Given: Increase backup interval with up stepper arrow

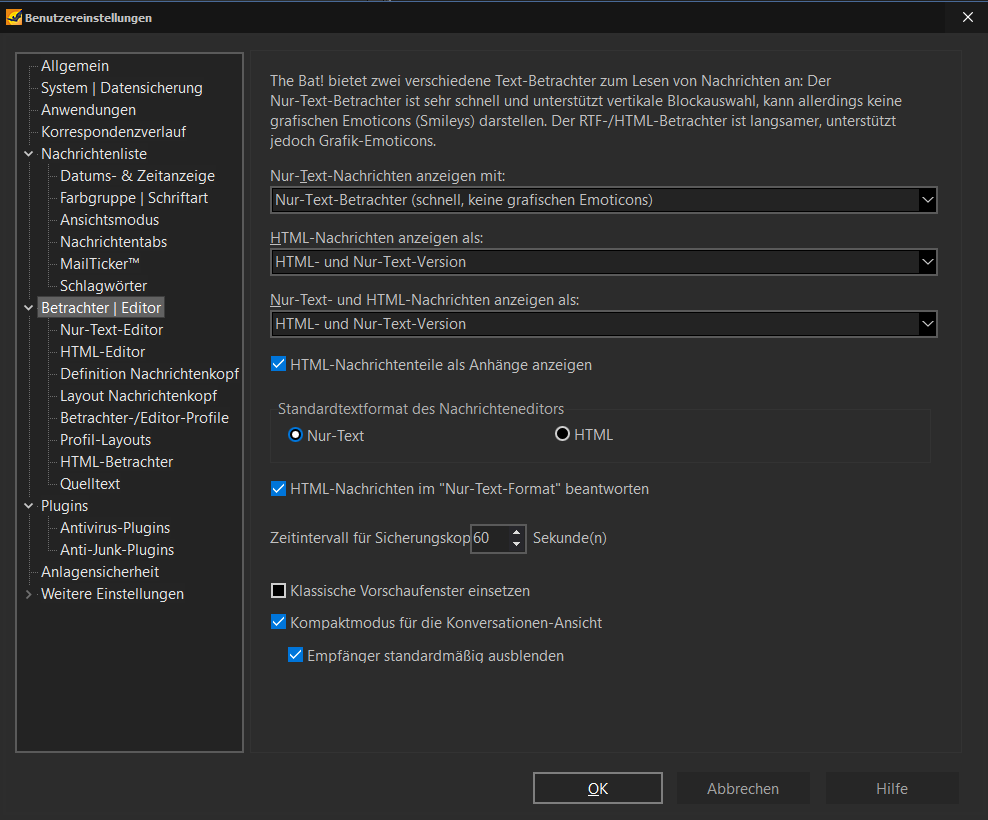Looking at the screenshot, I should [x=516, y=532].
